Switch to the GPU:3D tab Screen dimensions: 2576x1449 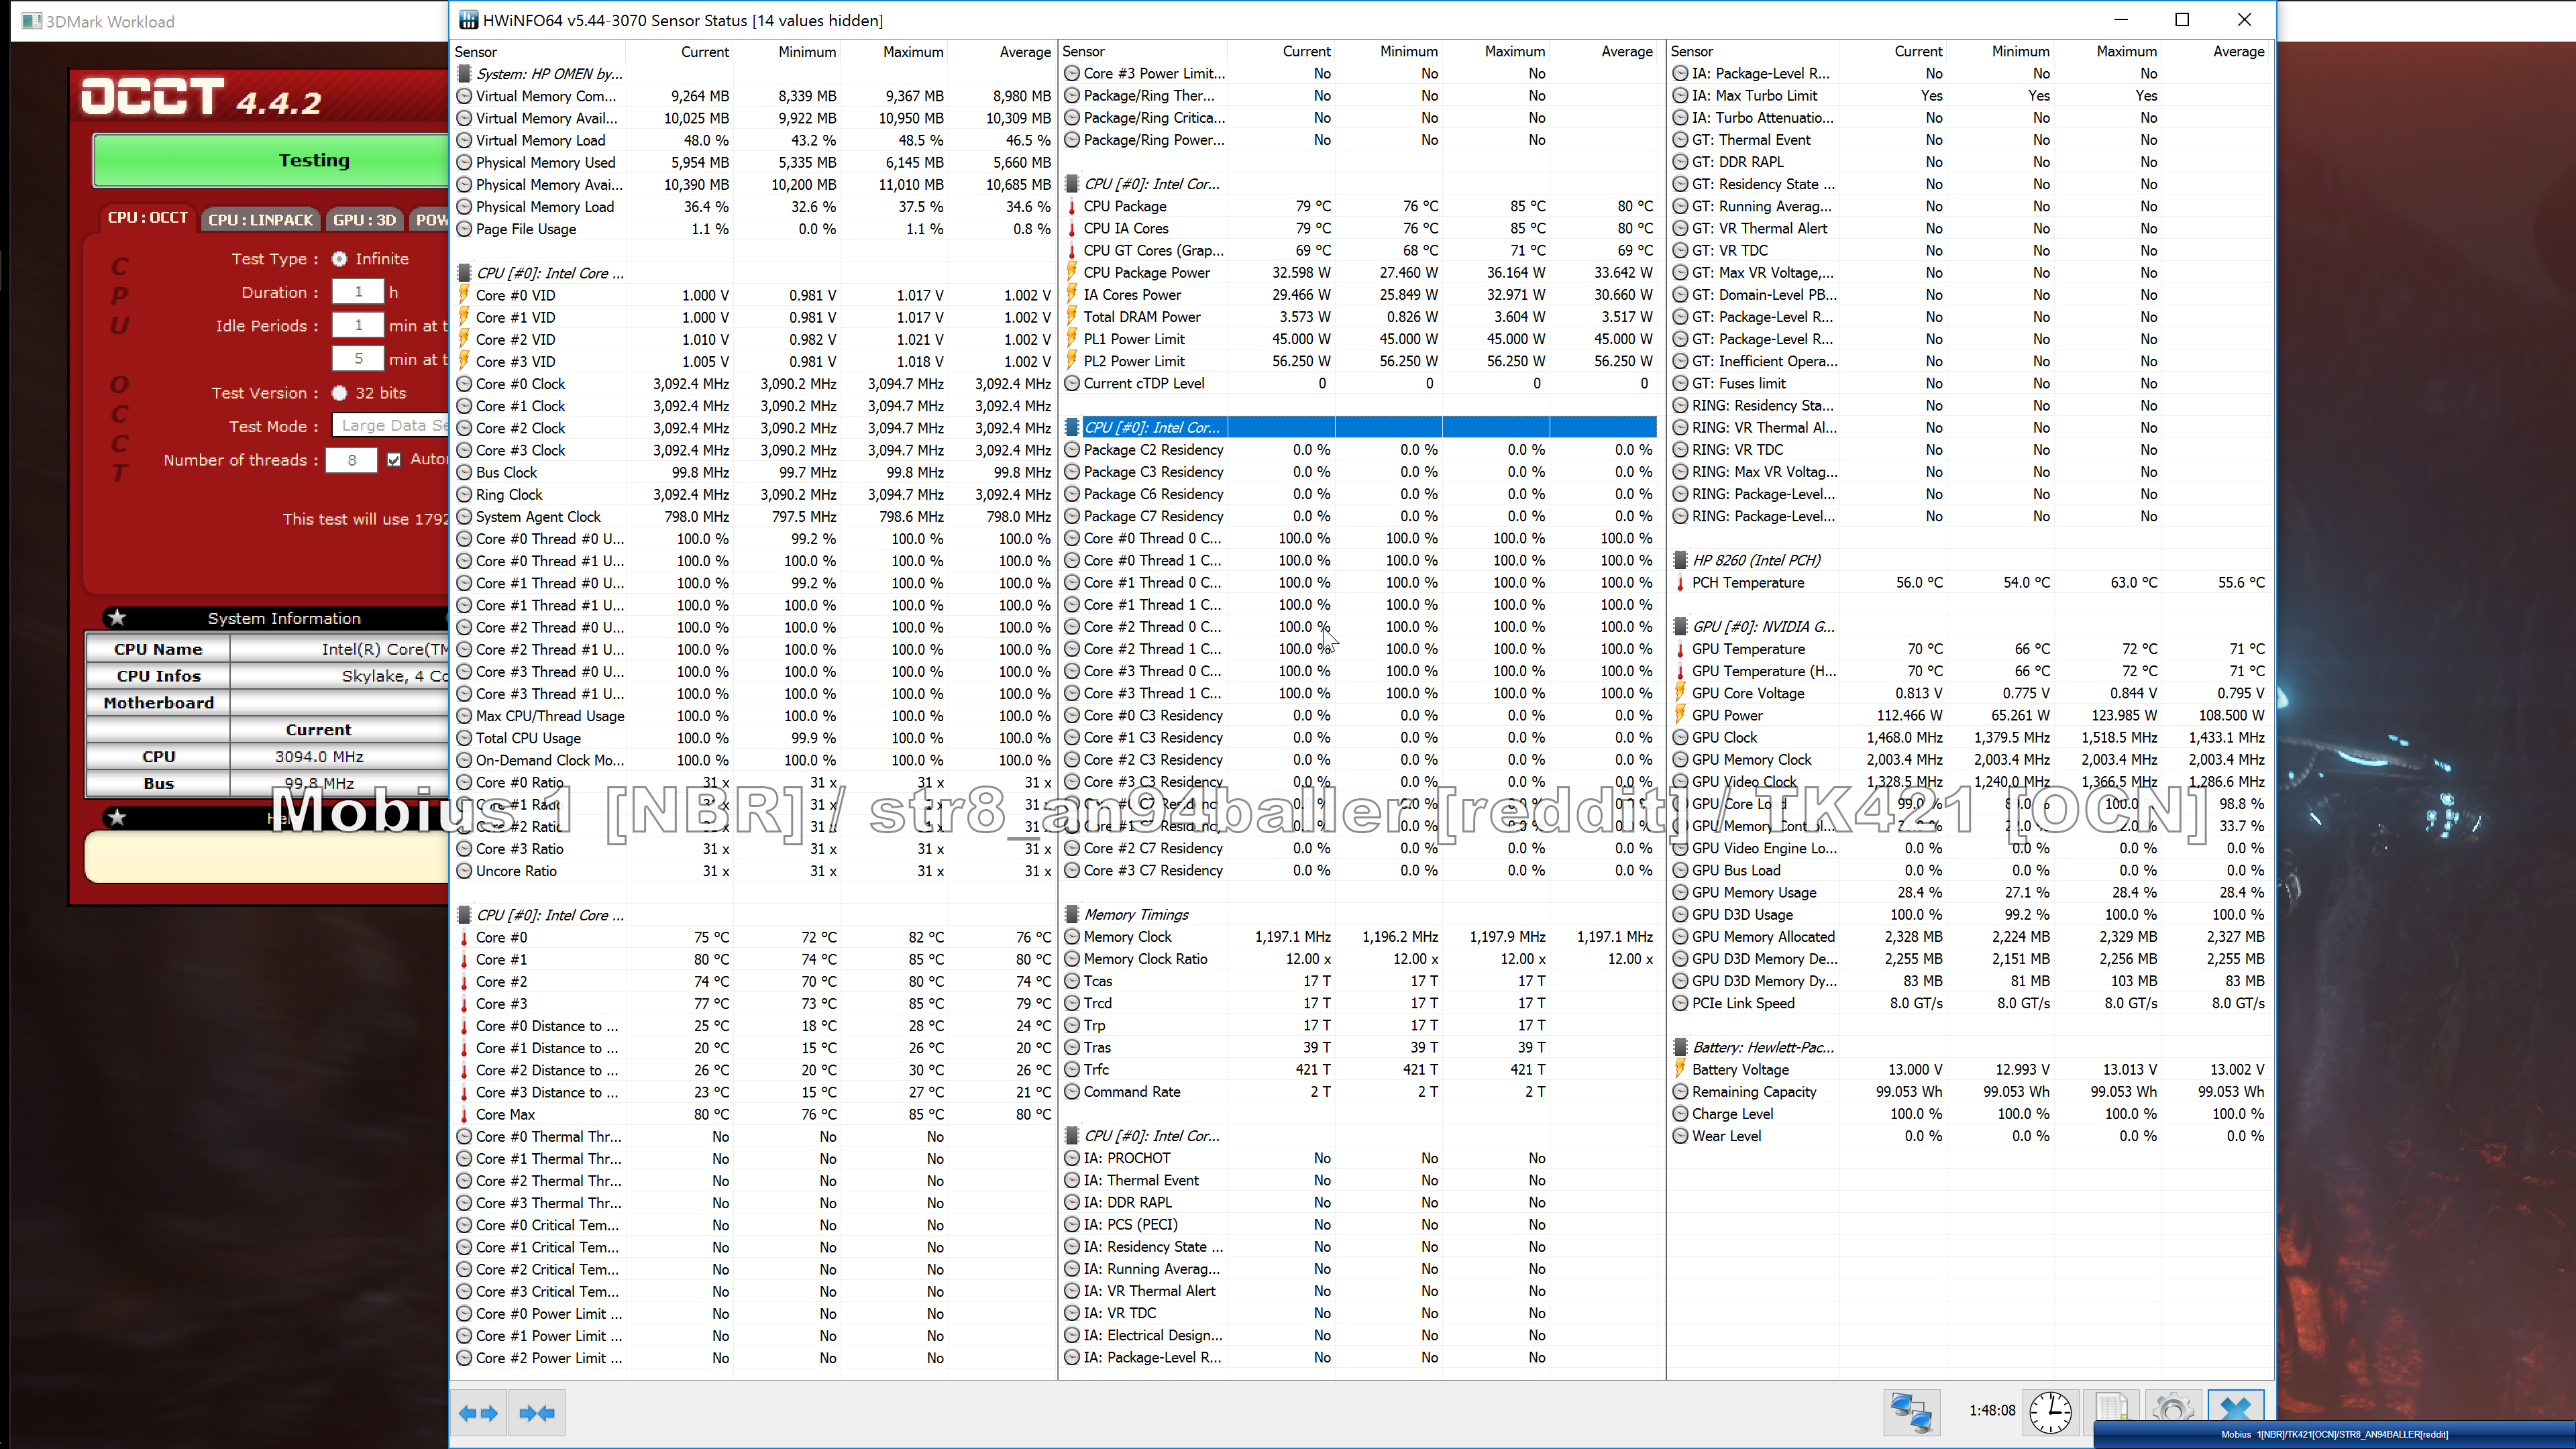click(x=365, y=219)
